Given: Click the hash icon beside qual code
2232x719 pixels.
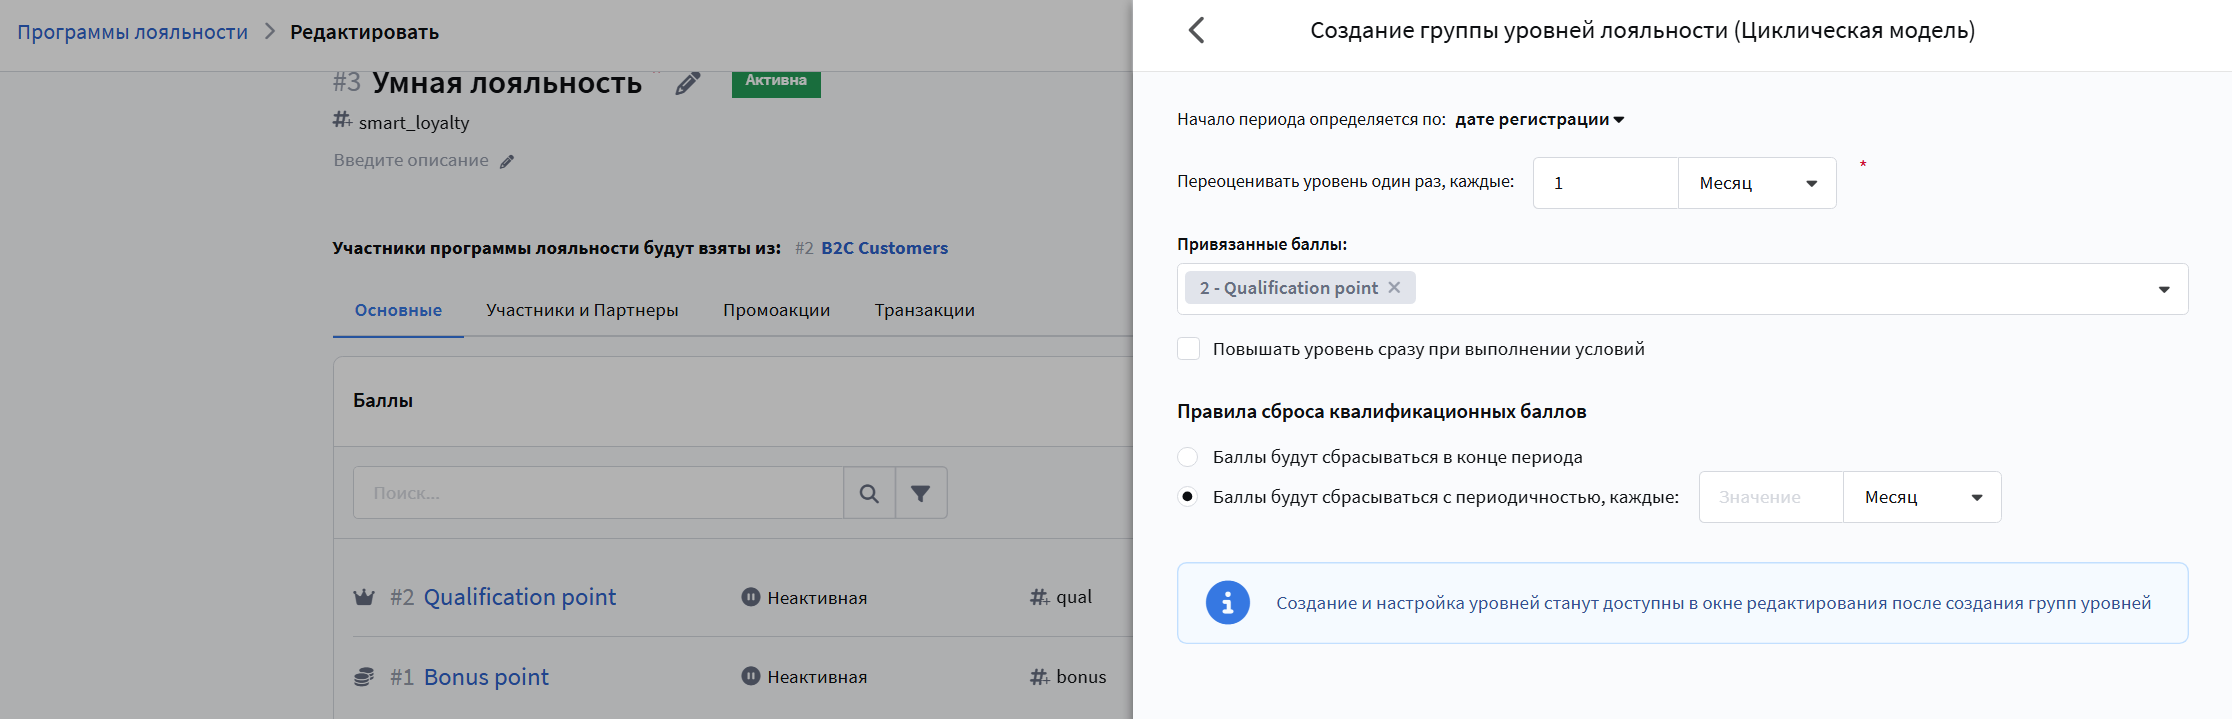Looking at the screenshot, I should pyautogui.click(x=1040, y=597).
